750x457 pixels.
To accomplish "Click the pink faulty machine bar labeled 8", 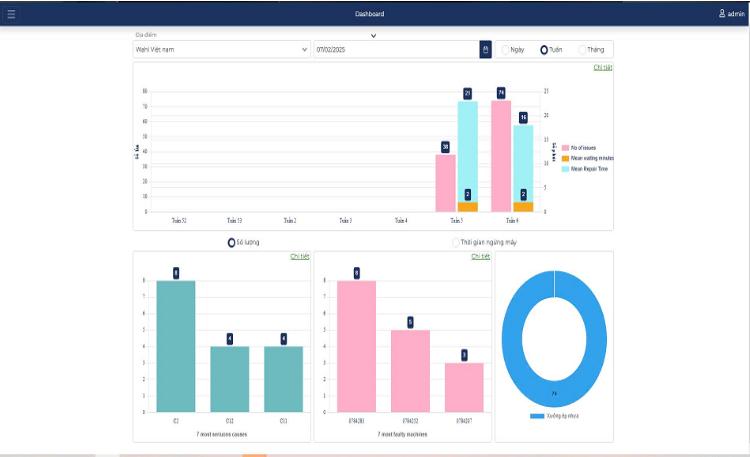I will pyautogui.click(x=356, y=346).
